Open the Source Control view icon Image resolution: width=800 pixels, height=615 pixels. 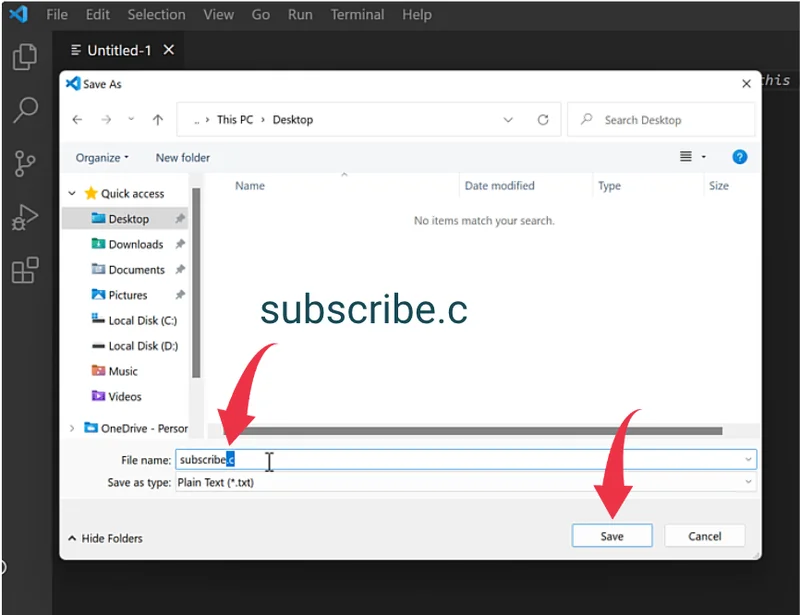(25, 164)
